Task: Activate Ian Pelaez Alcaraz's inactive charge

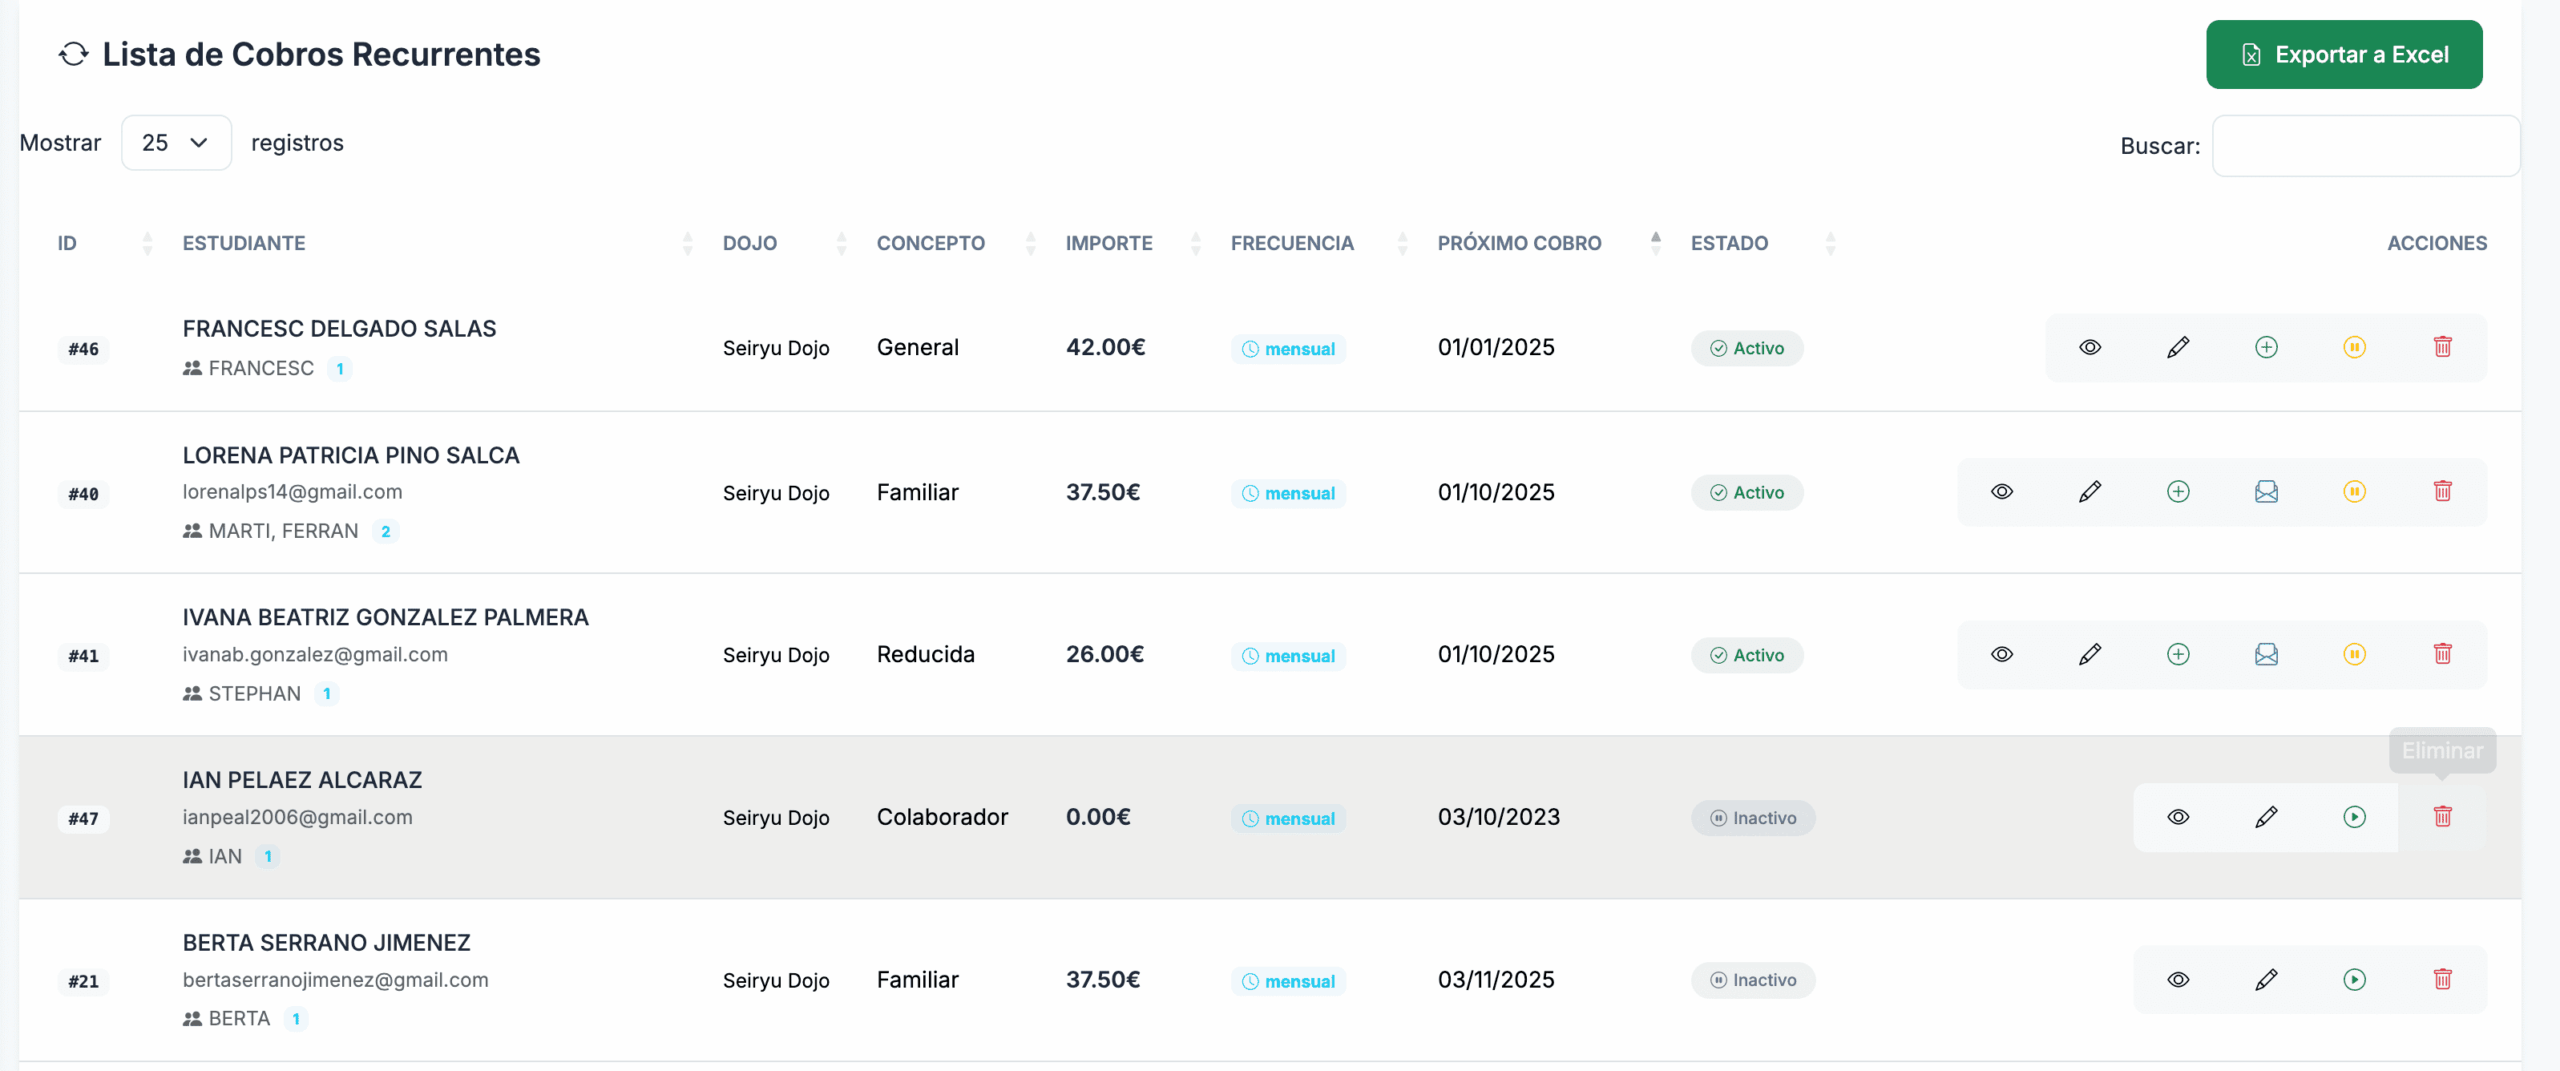Action: coord(2354,817)
